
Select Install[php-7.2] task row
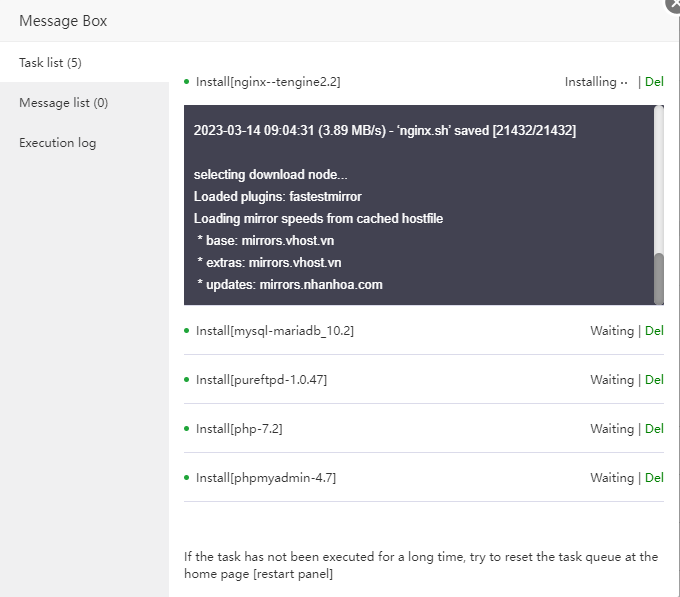tap(424, 429)
